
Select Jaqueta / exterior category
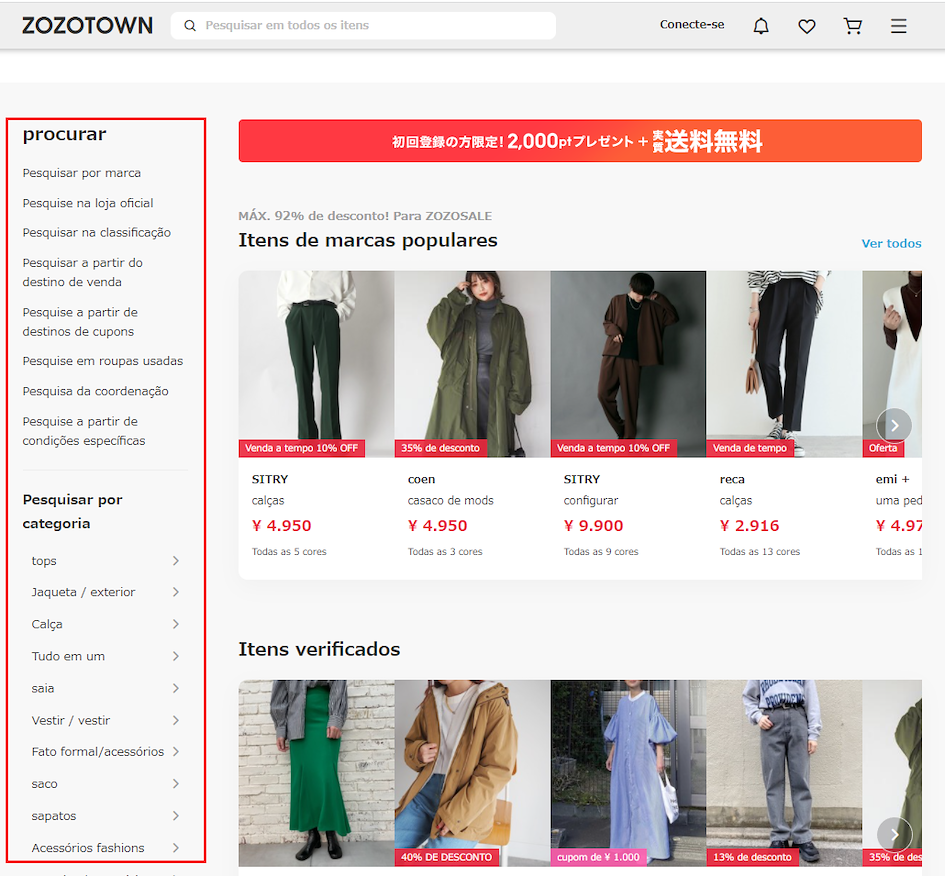(x=83, y=592)
